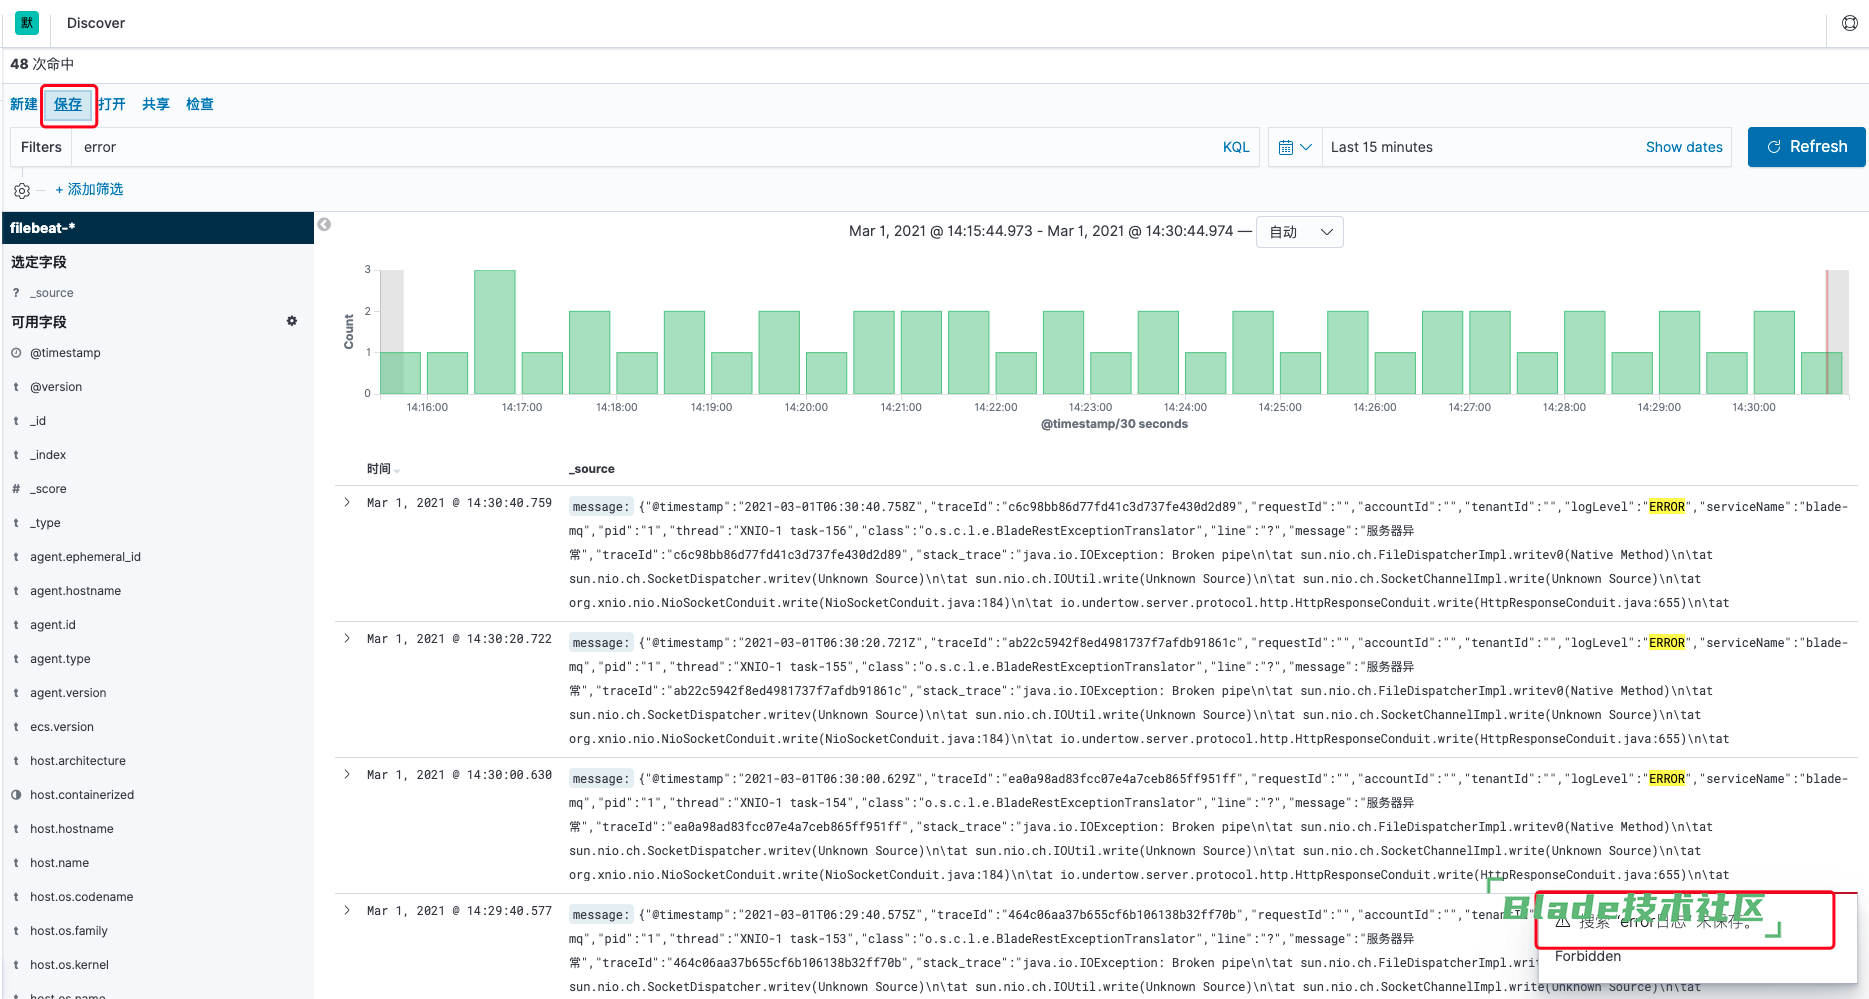Click 保存 menu item
The width and height of the screenshot is (1869, 999).
68,104
